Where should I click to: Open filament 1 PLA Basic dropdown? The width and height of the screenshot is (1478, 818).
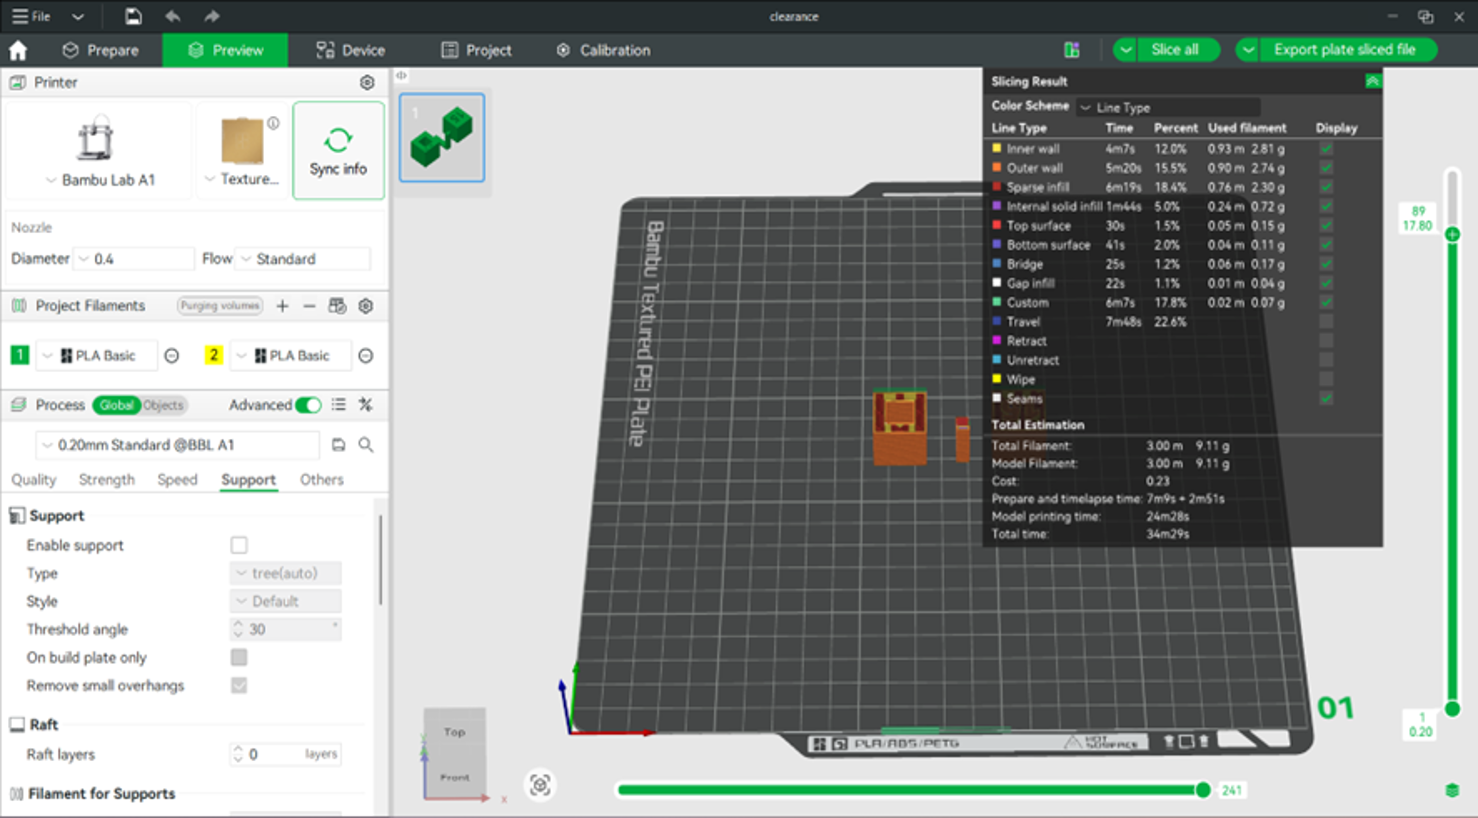[98, 356]
